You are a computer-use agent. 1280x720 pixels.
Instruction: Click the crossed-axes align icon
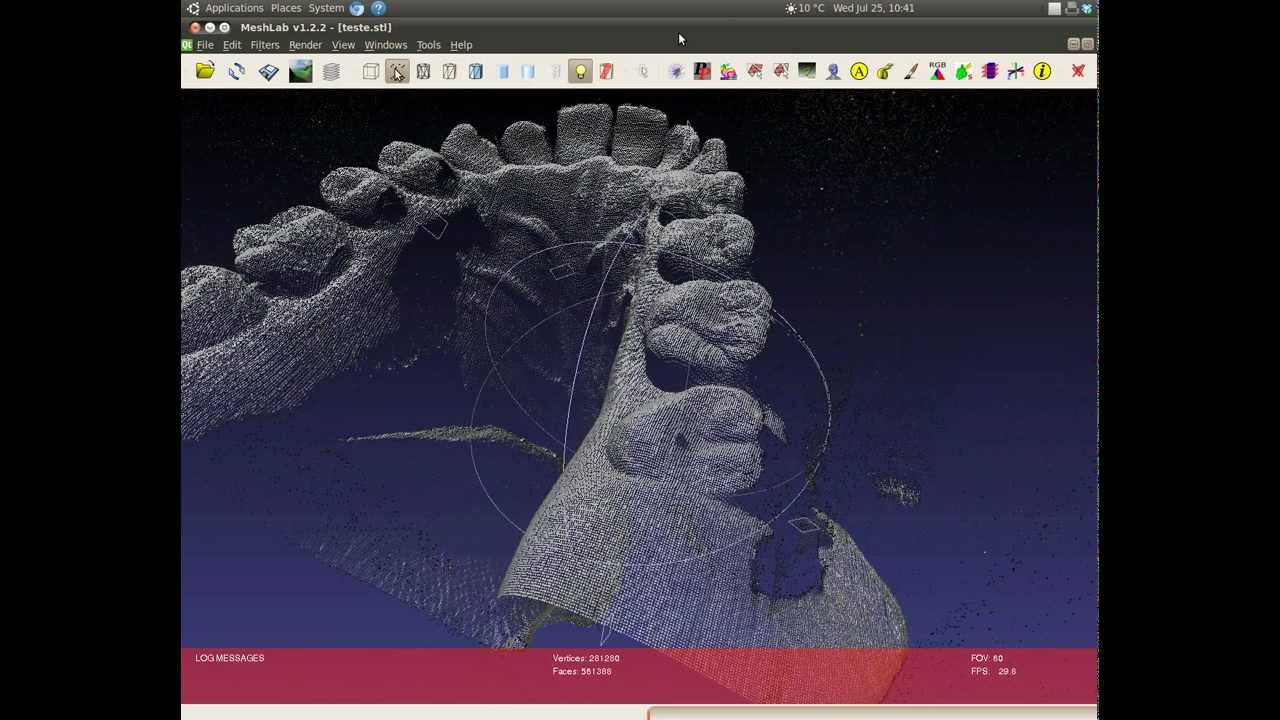pos(1015,71)
